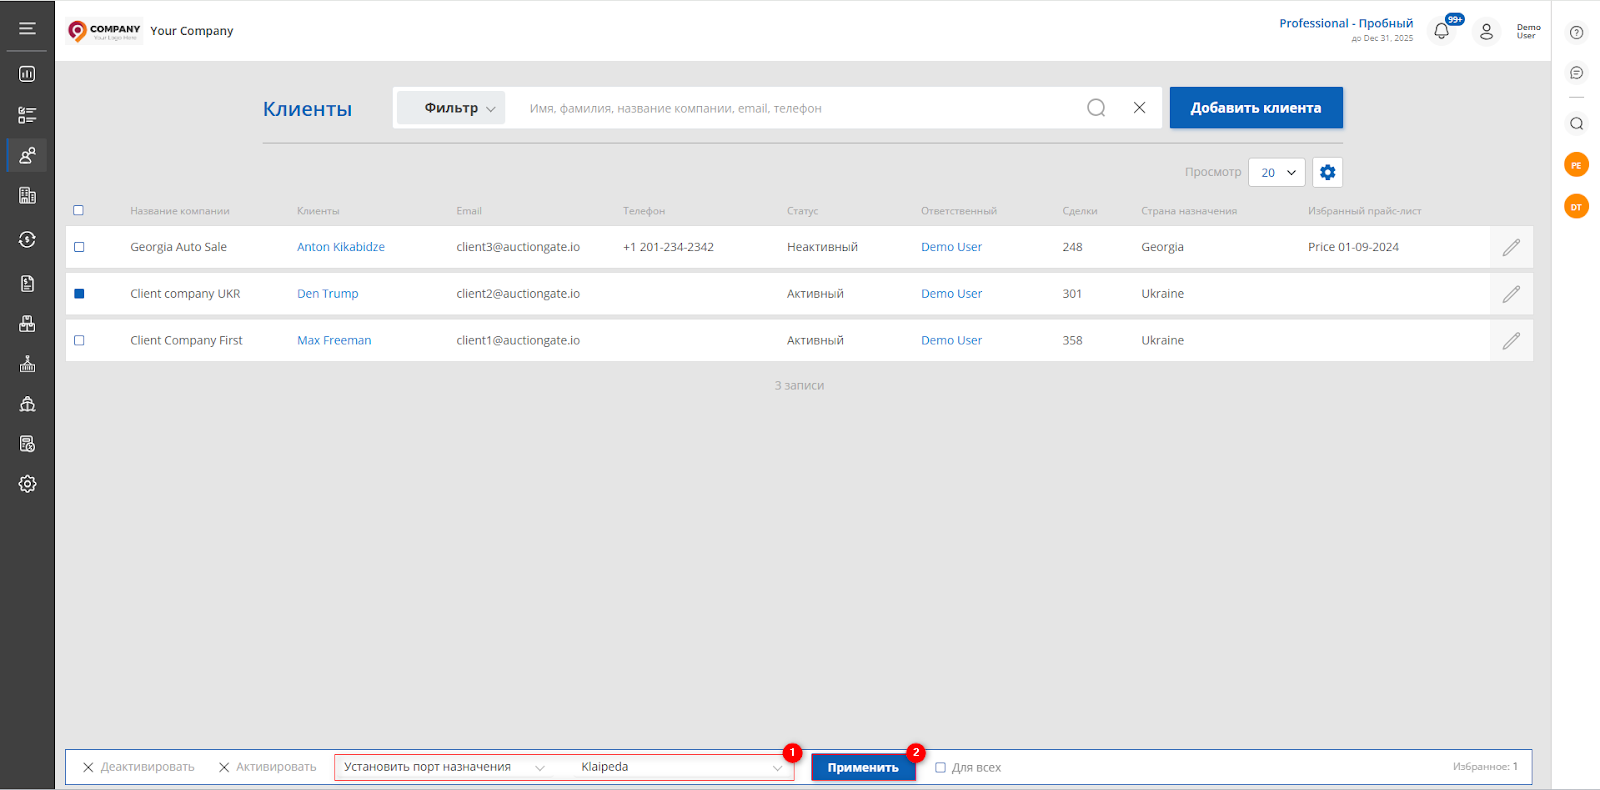The height and width of the screenshot is (790, 1600).
Task: Click the search icon on the right panel
Action: pos(1576,124)
